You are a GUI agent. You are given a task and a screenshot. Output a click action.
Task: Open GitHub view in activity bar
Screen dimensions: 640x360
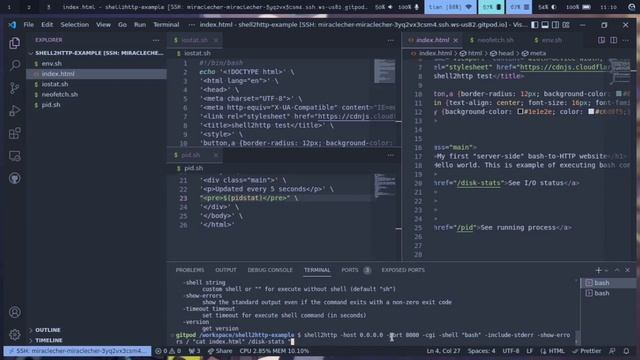tap(15, 178)
